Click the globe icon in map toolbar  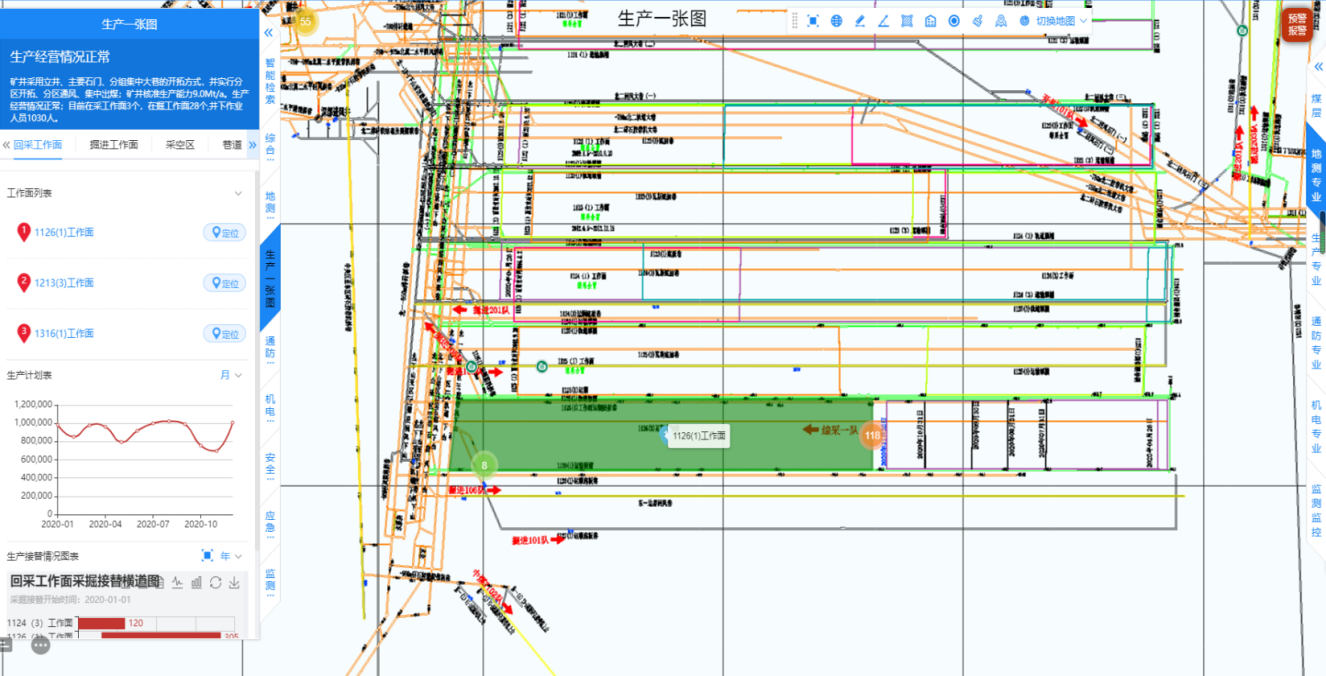pos(837,21)
